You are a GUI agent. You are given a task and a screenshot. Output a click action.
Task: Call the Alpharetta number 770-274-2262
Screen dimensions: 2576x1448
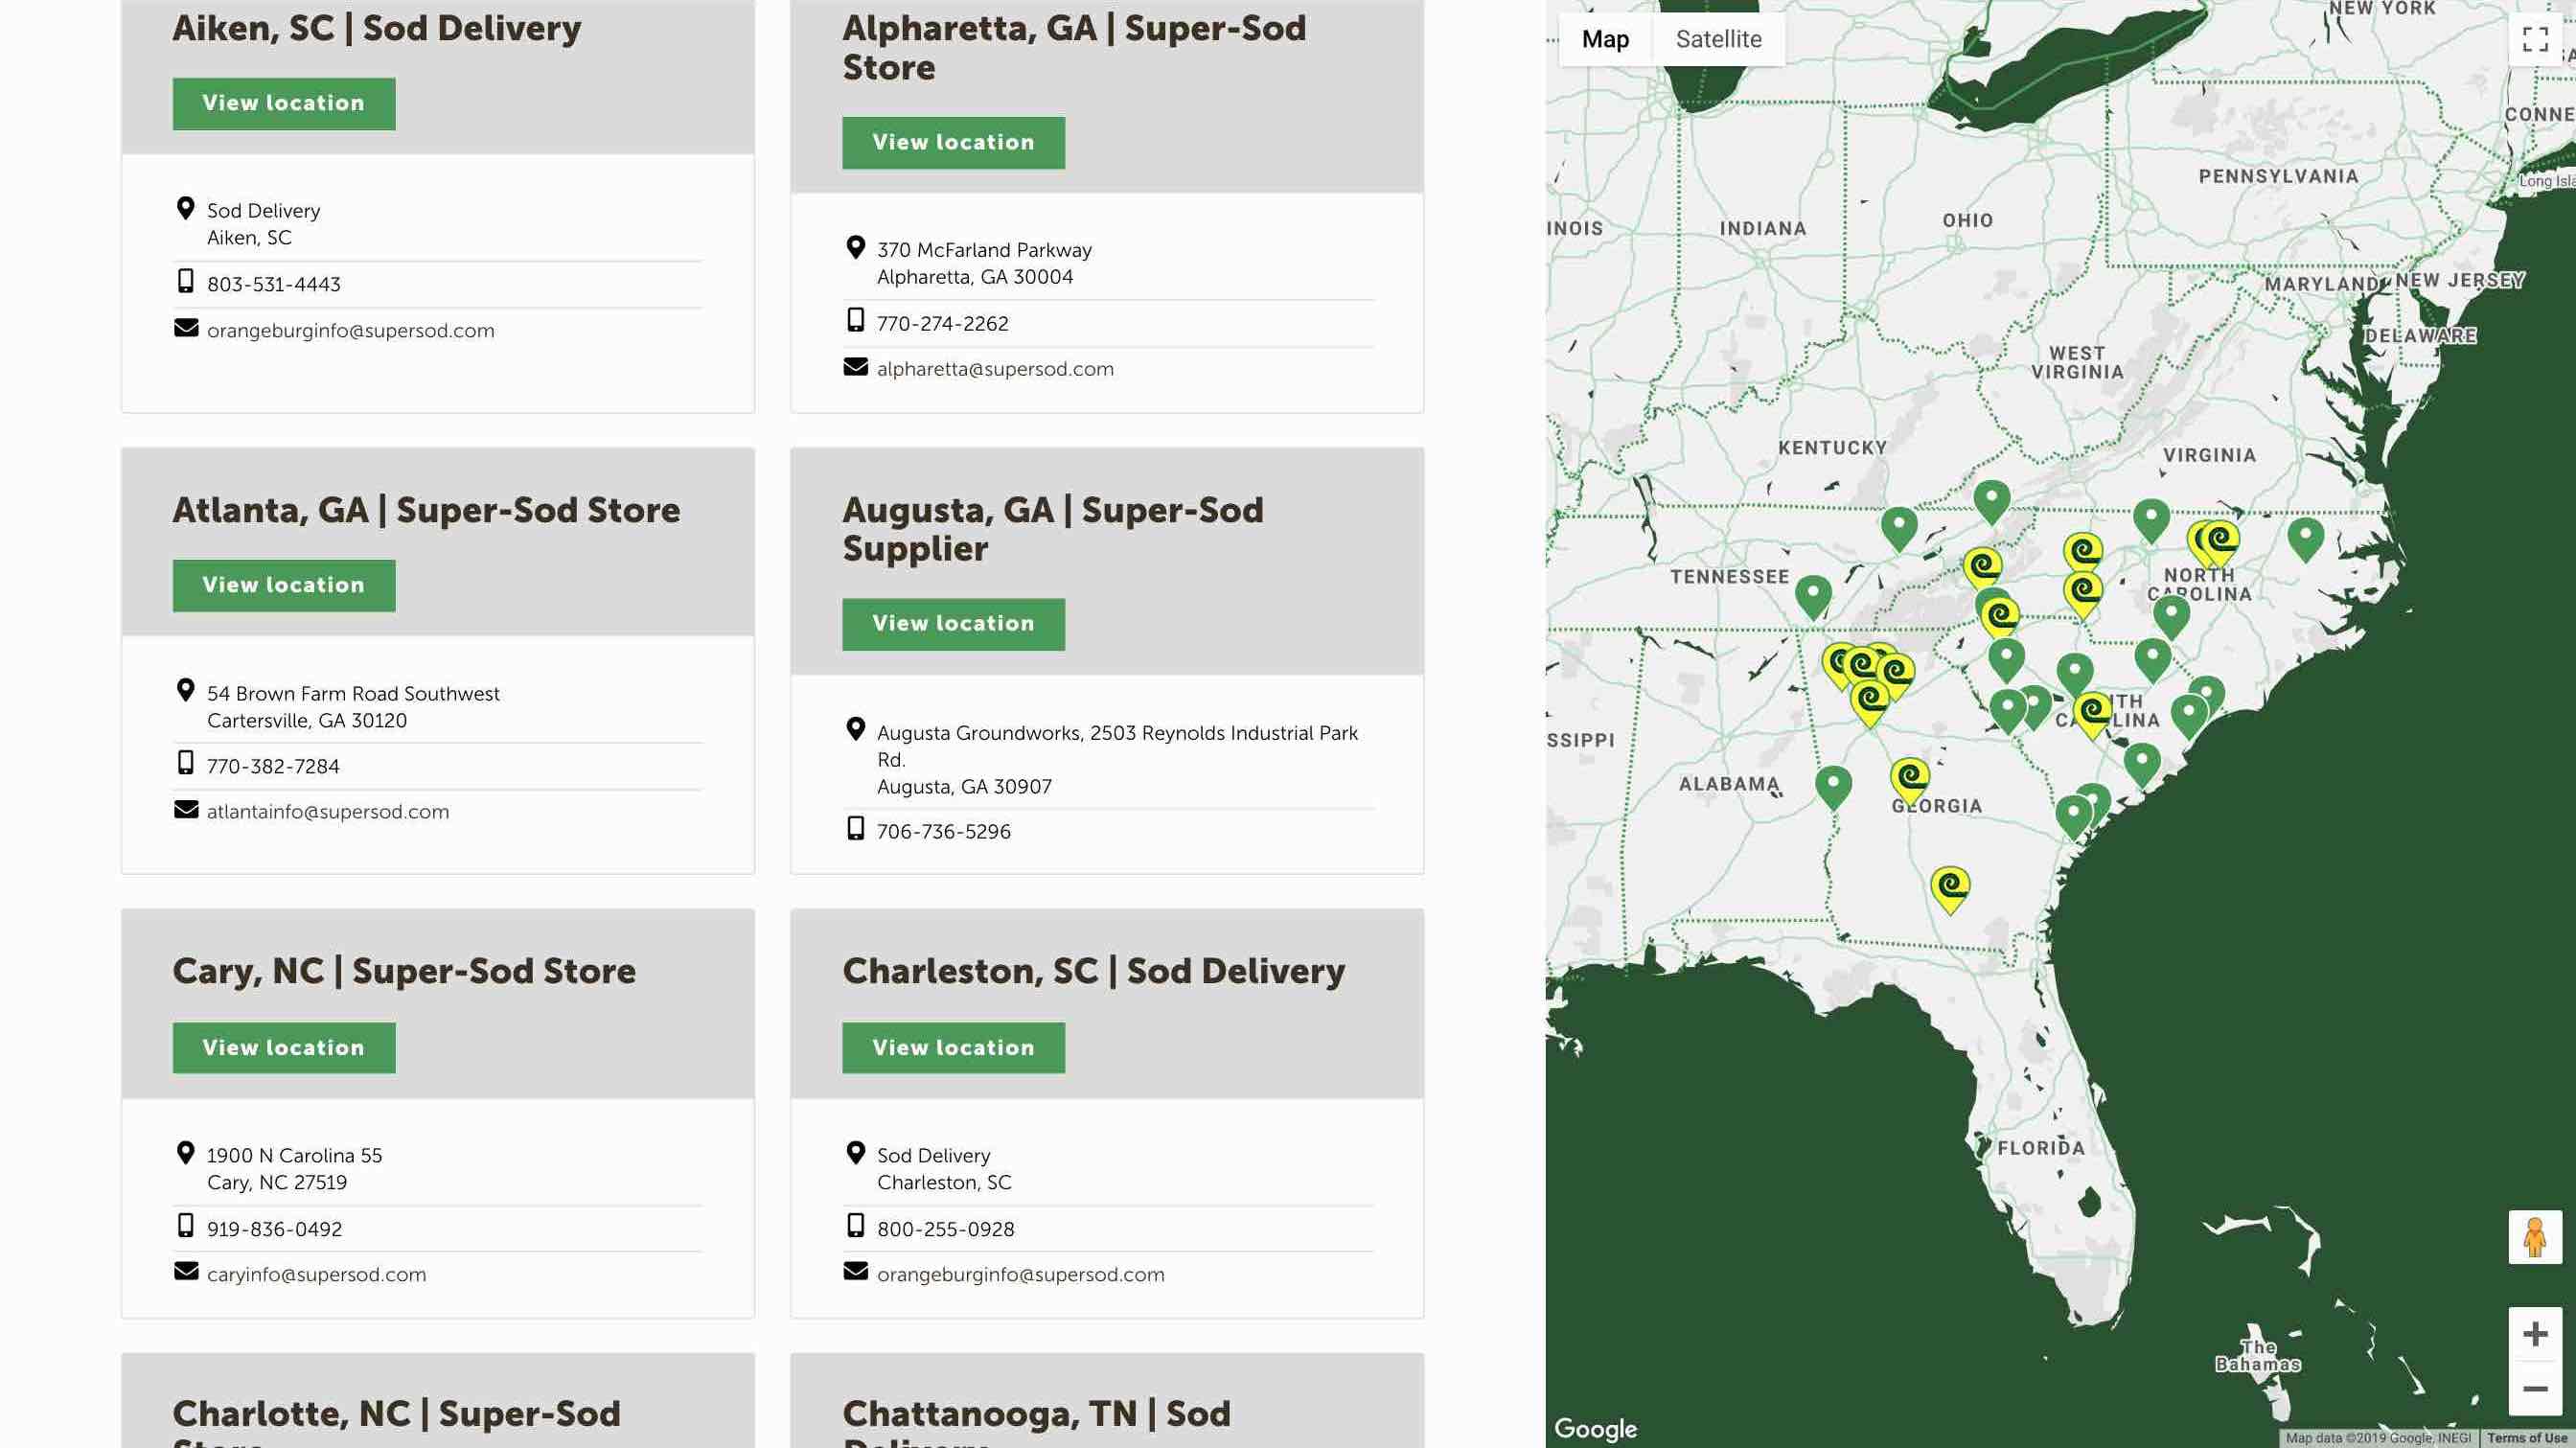942,324
